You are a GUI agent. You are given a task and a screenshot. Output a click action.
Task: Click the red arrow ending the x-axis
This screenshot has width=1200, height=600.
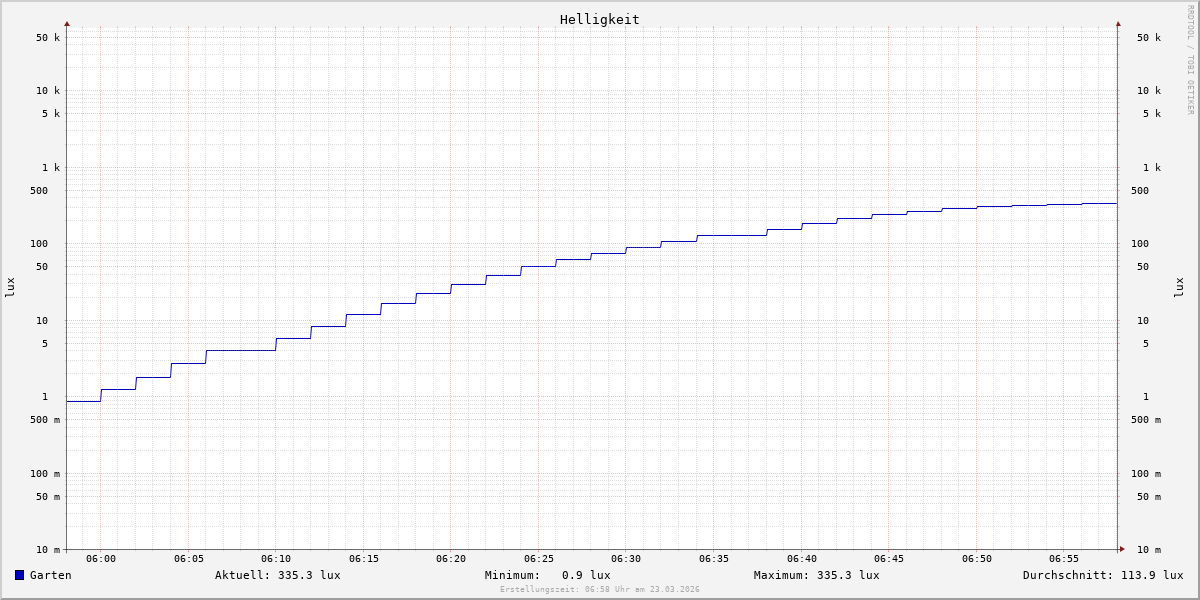click(x=1122, y=549)
